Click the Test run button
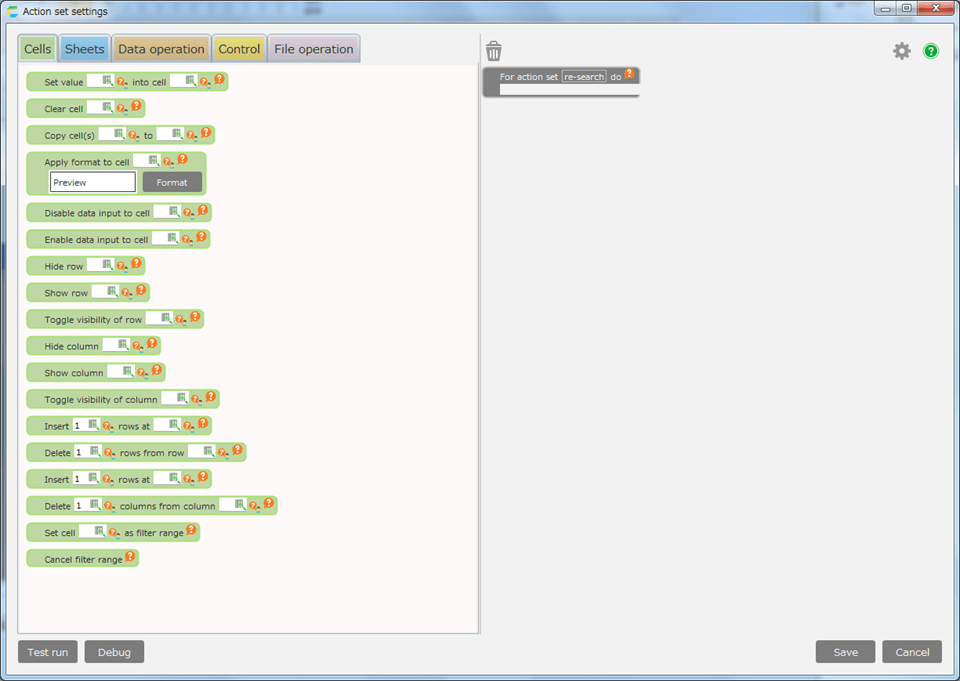The image size is (960, 681). point(48,652)
